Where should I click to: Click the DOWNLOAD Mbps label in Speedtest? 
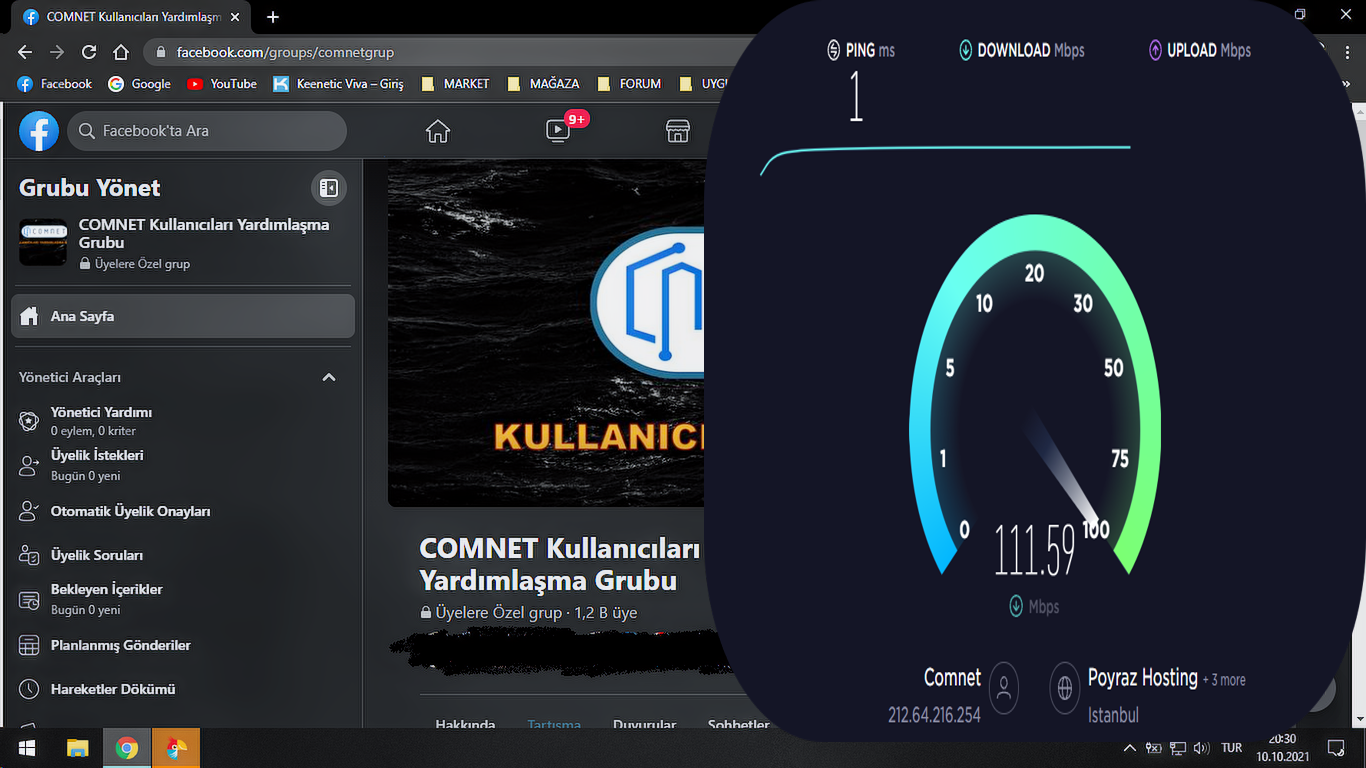pos(1021,50)
